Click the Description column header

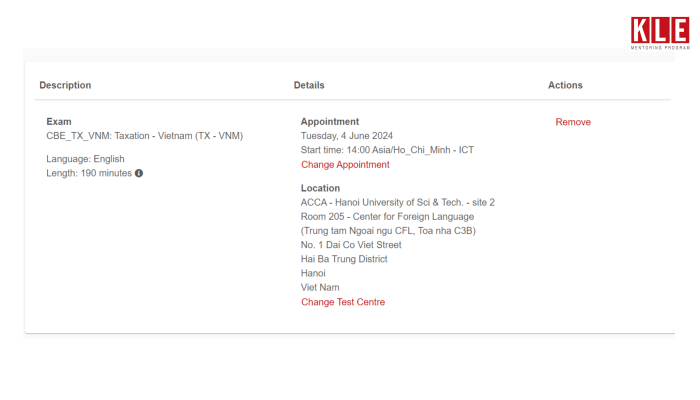pyautogui.click(x=65, y=85)
